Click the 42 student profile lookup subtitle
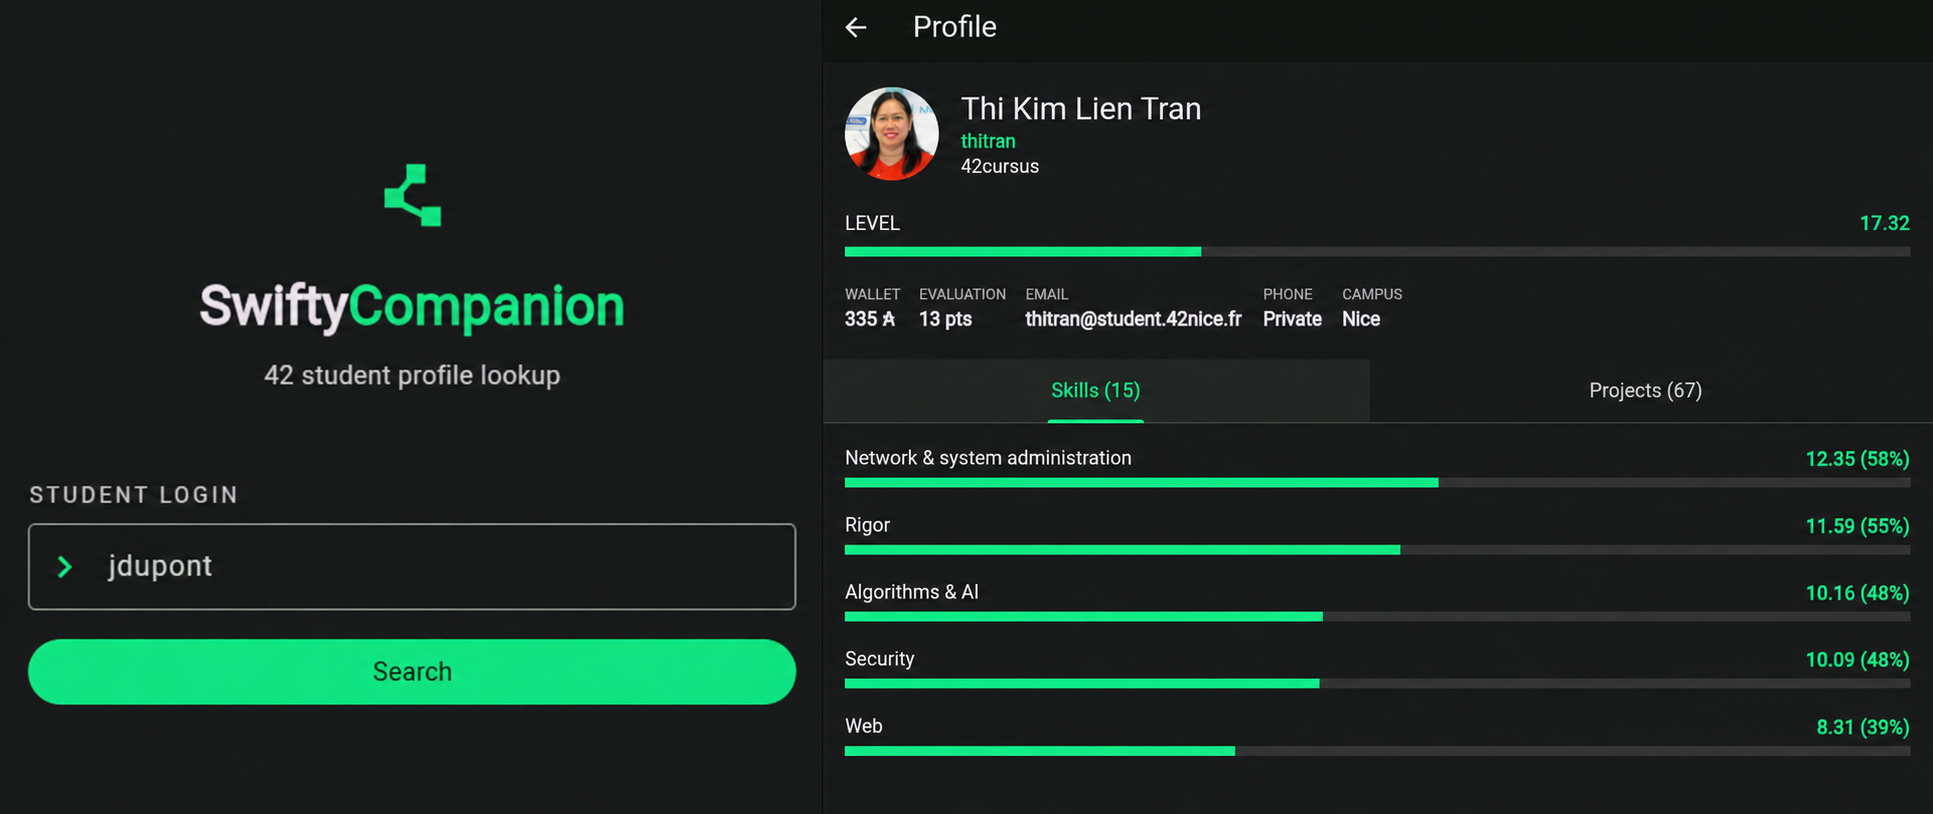 (412, 375)
